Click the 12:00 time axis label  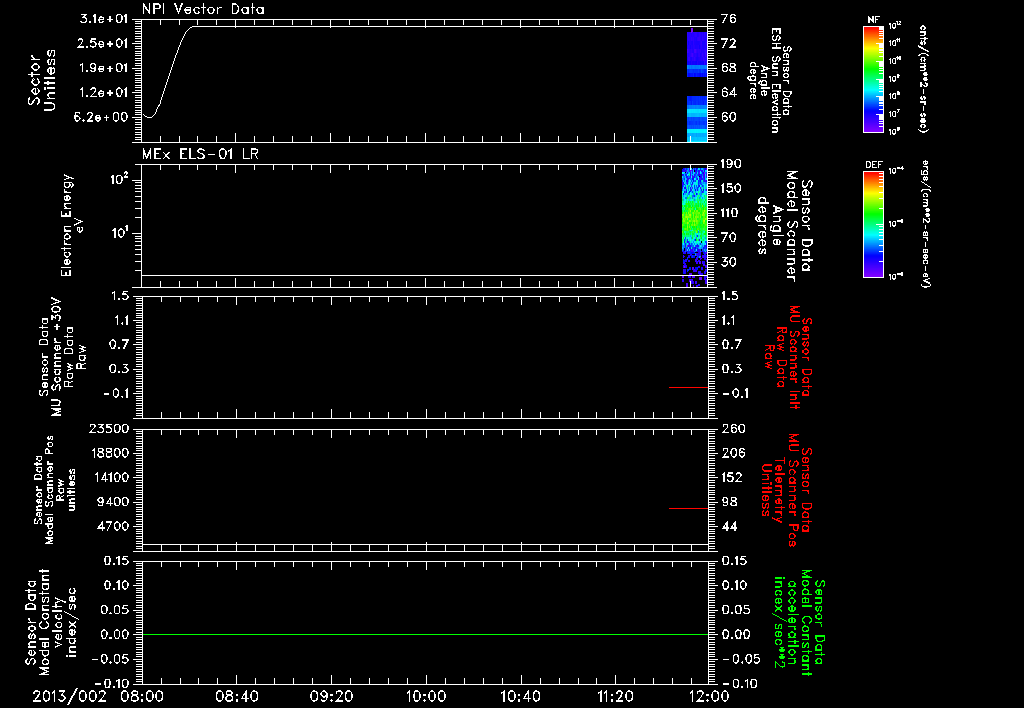tap(709, 696)
